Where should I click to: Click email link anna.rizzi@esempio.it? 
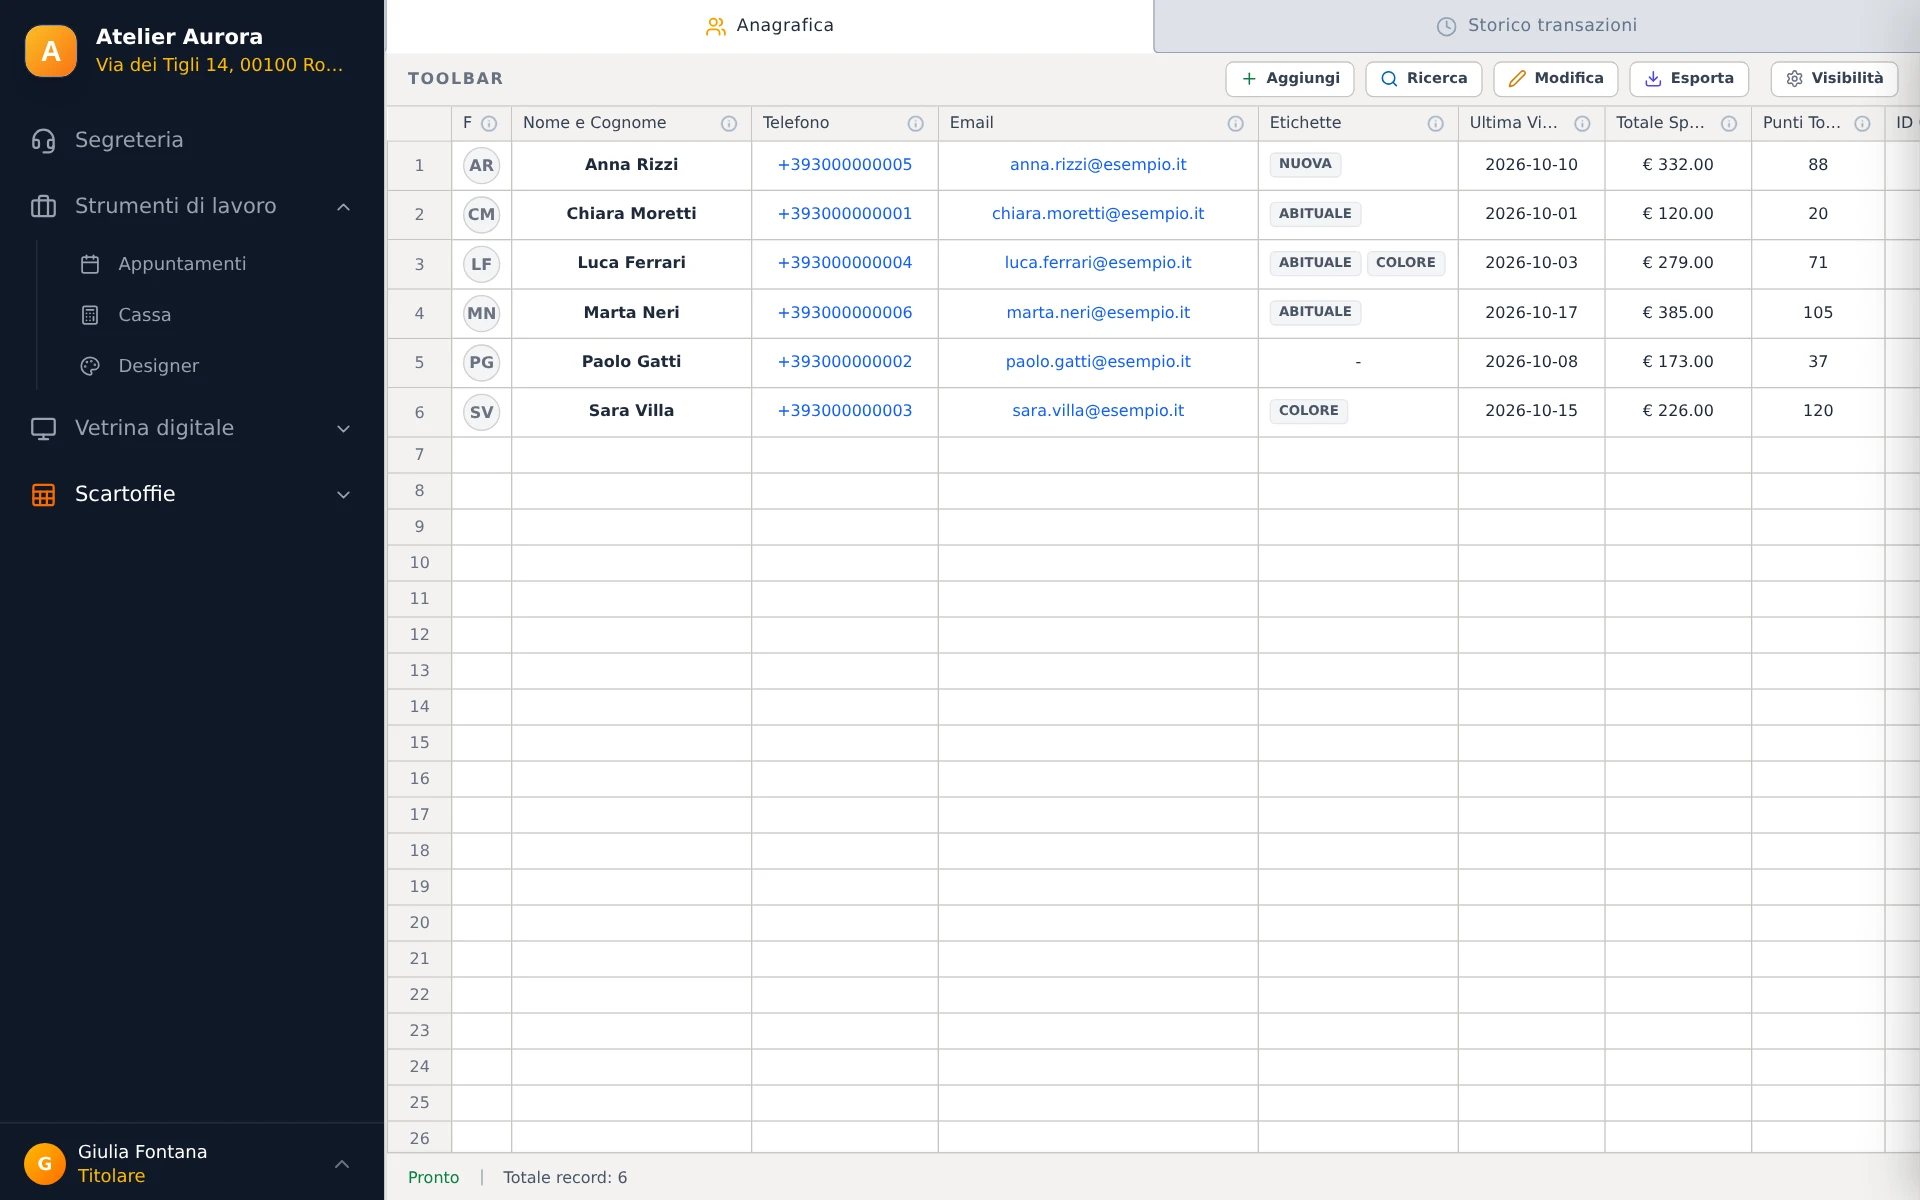coord(1098,165)
